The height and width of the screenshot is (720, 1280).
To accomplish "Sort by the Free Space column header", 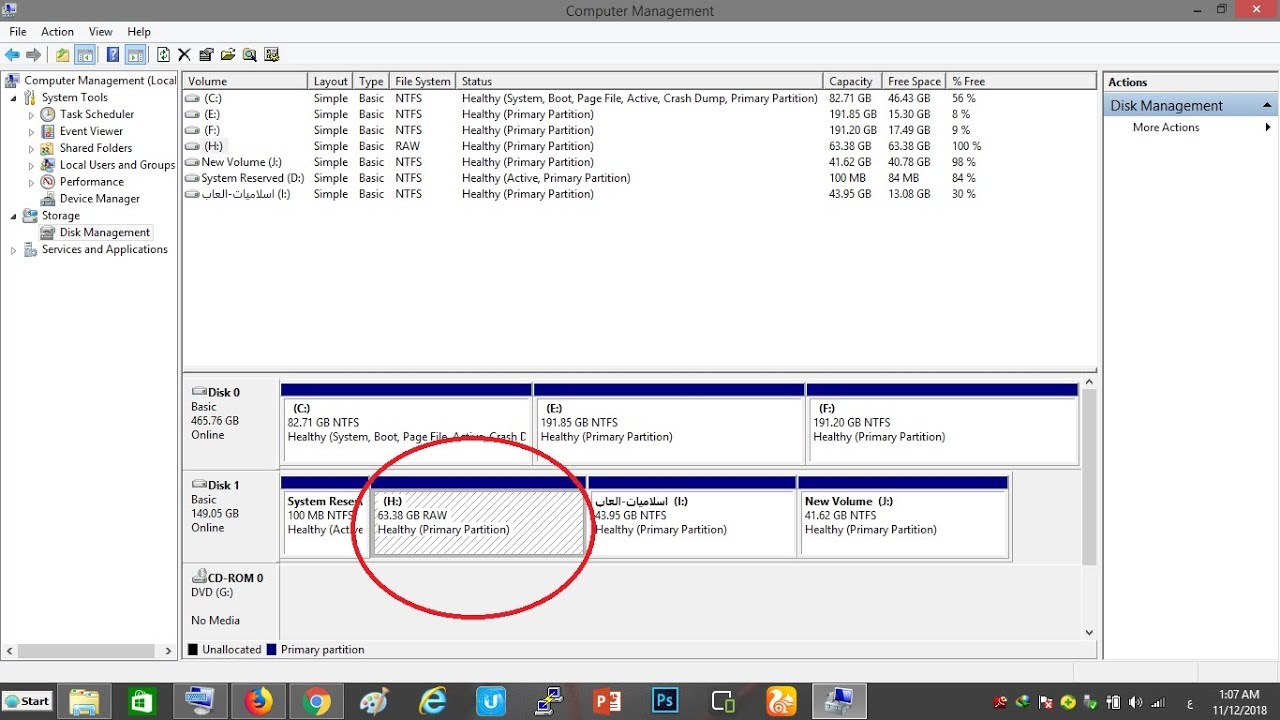I will 914,81.
